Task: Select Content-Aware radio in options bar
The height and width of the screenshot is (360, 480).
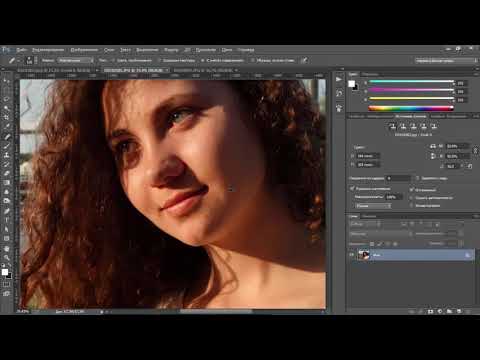Action: [203, 60]
